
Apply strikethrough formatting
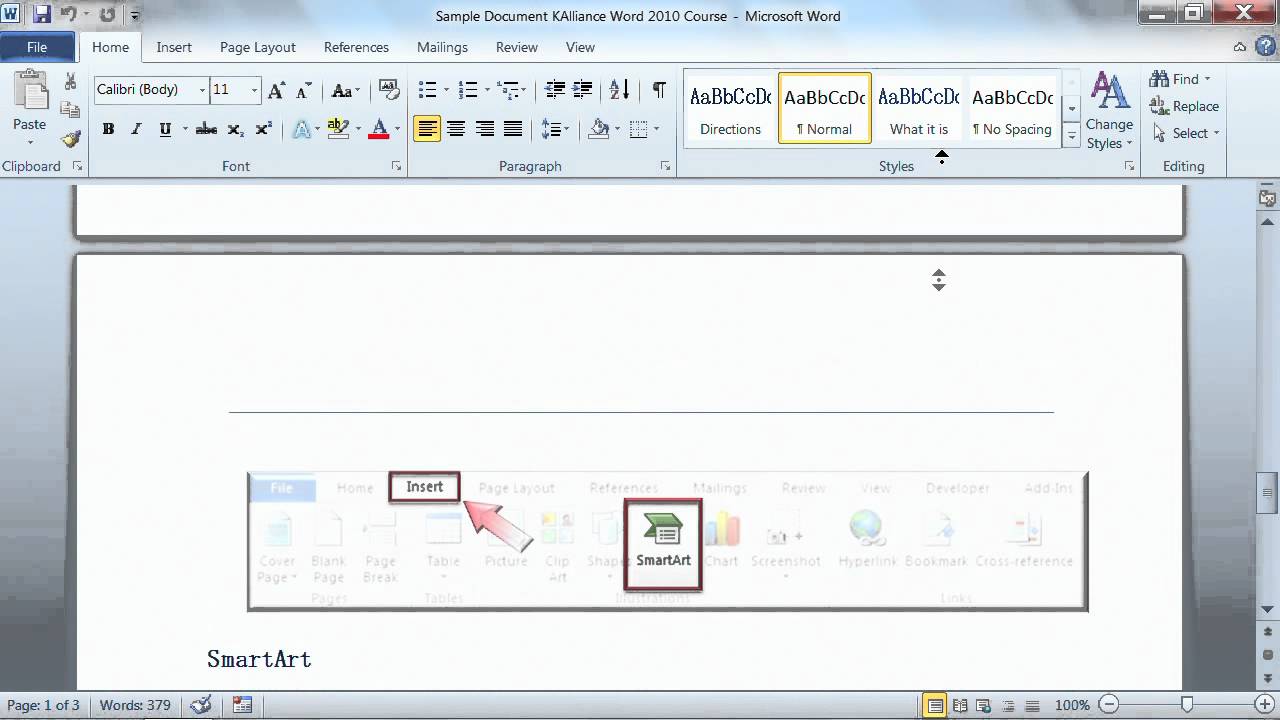click(207, 129)
